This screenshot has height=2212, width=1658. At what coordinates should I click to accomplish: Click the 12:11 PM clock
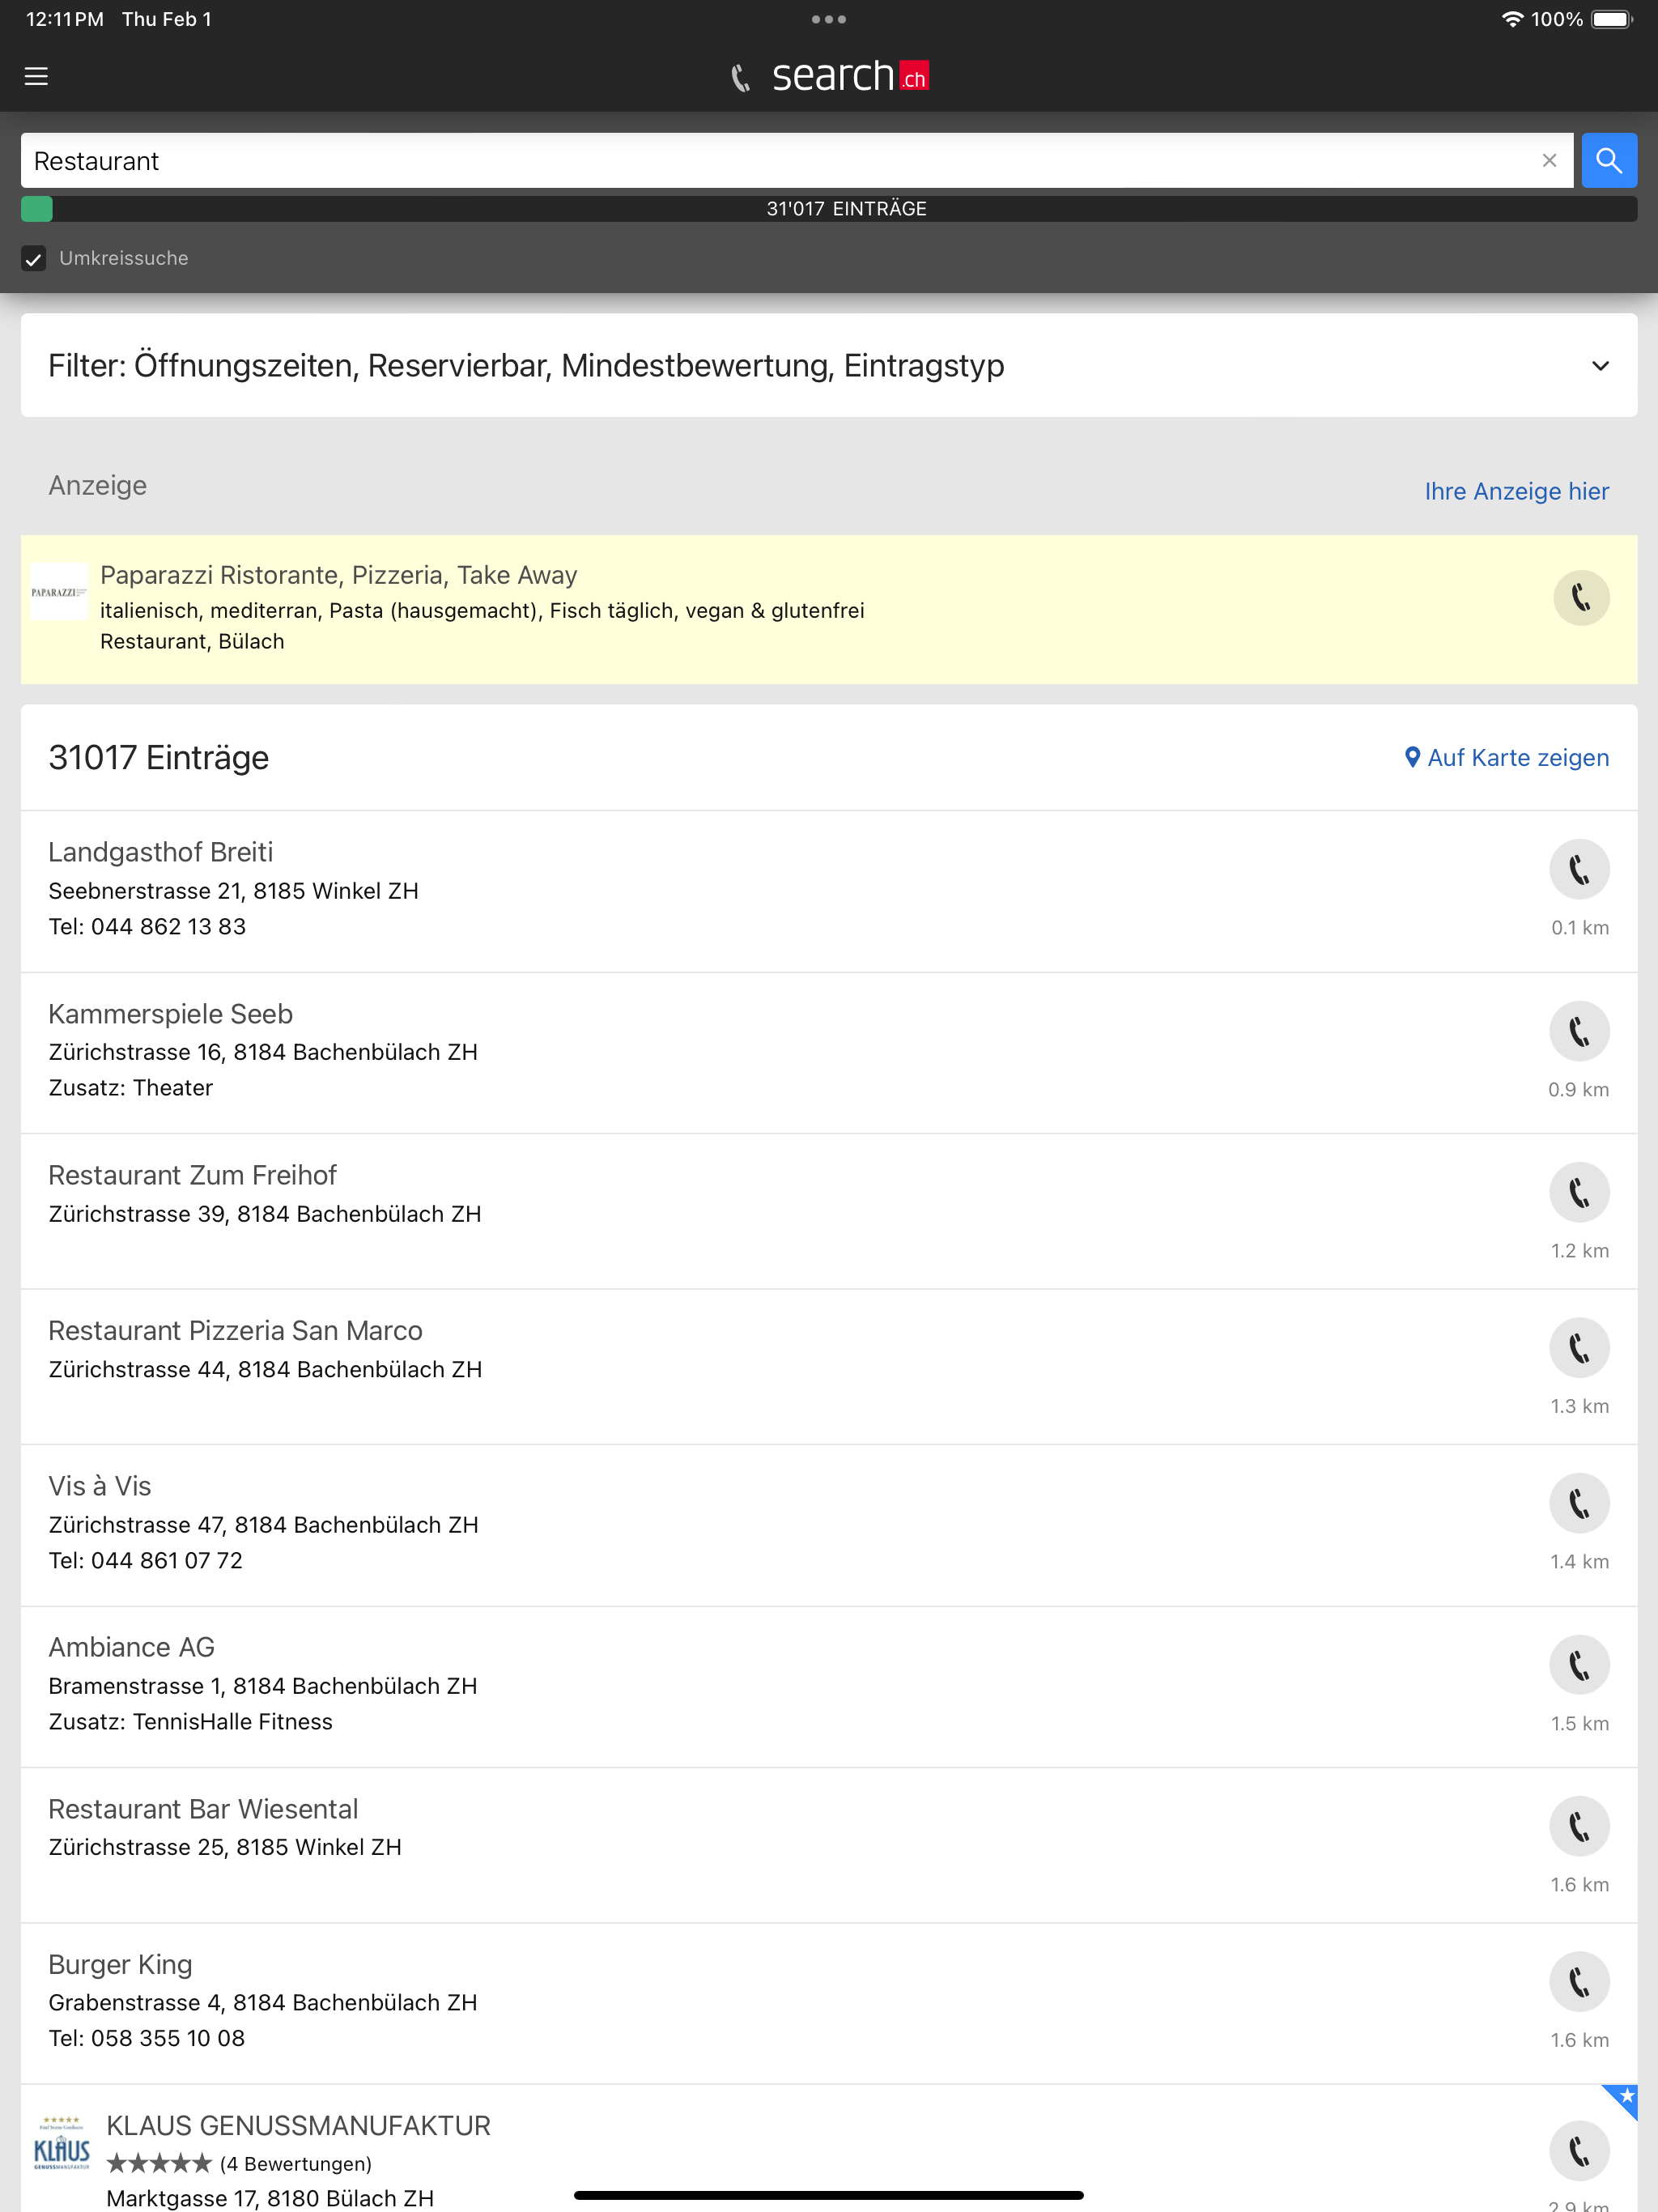pyautogui.click(x=65, y=19)
